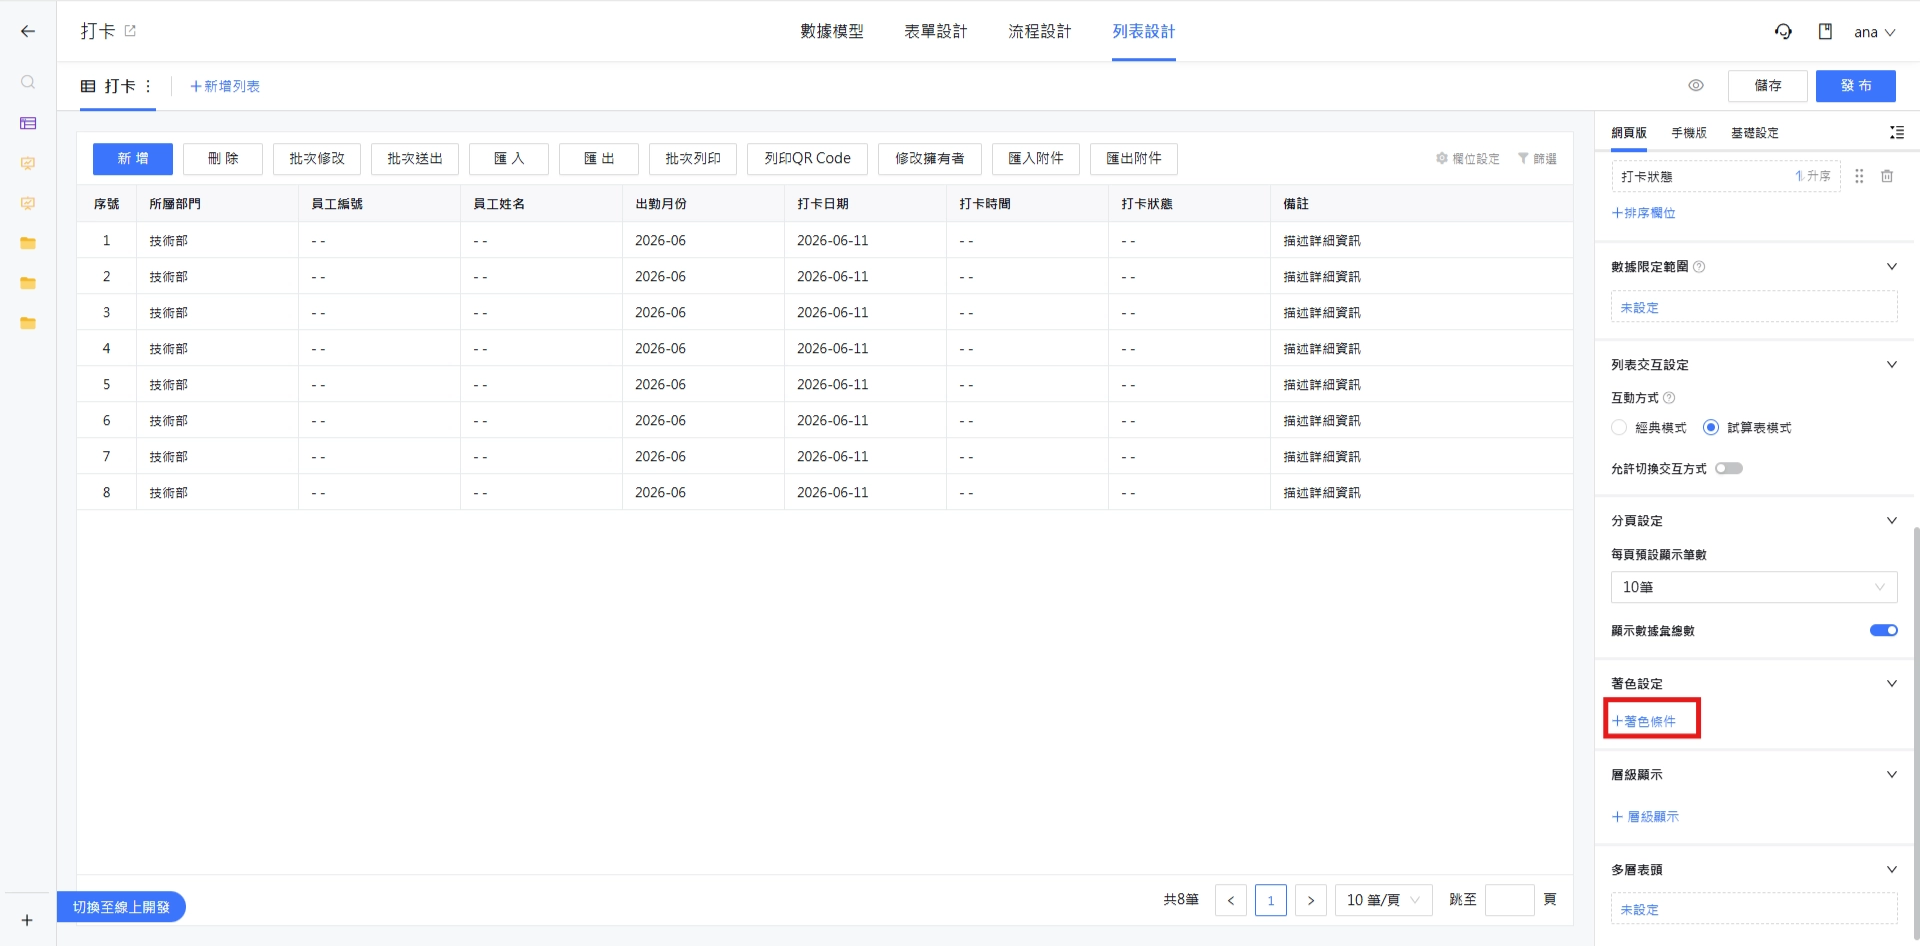Open the first yellow folder in sidebar

coord(28,243)
